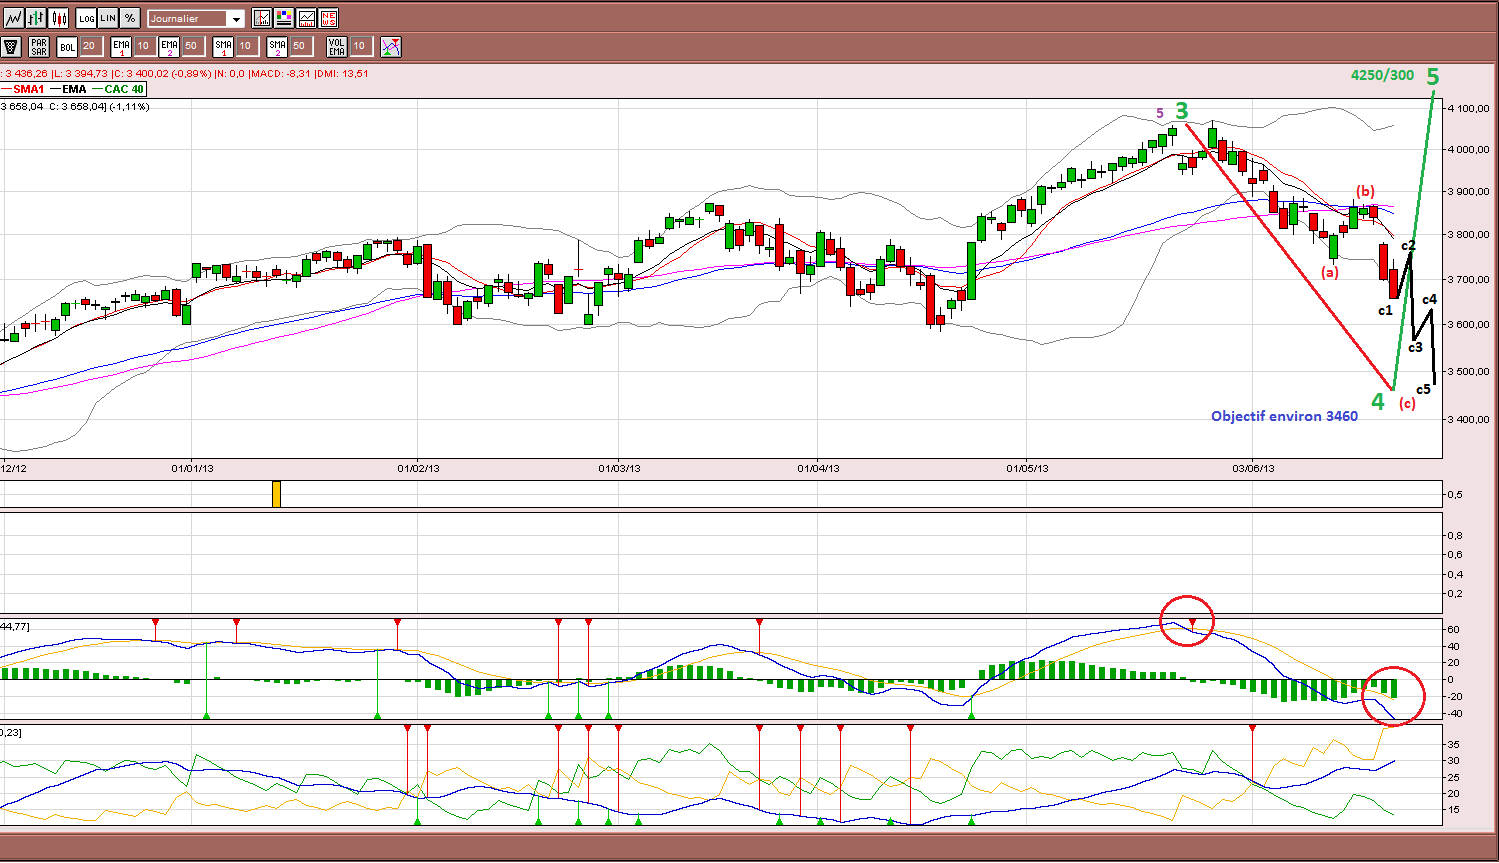The image size is (1499, 863).
Task: Click the 3 800,00 price axis label
Action: point(1467,235)
